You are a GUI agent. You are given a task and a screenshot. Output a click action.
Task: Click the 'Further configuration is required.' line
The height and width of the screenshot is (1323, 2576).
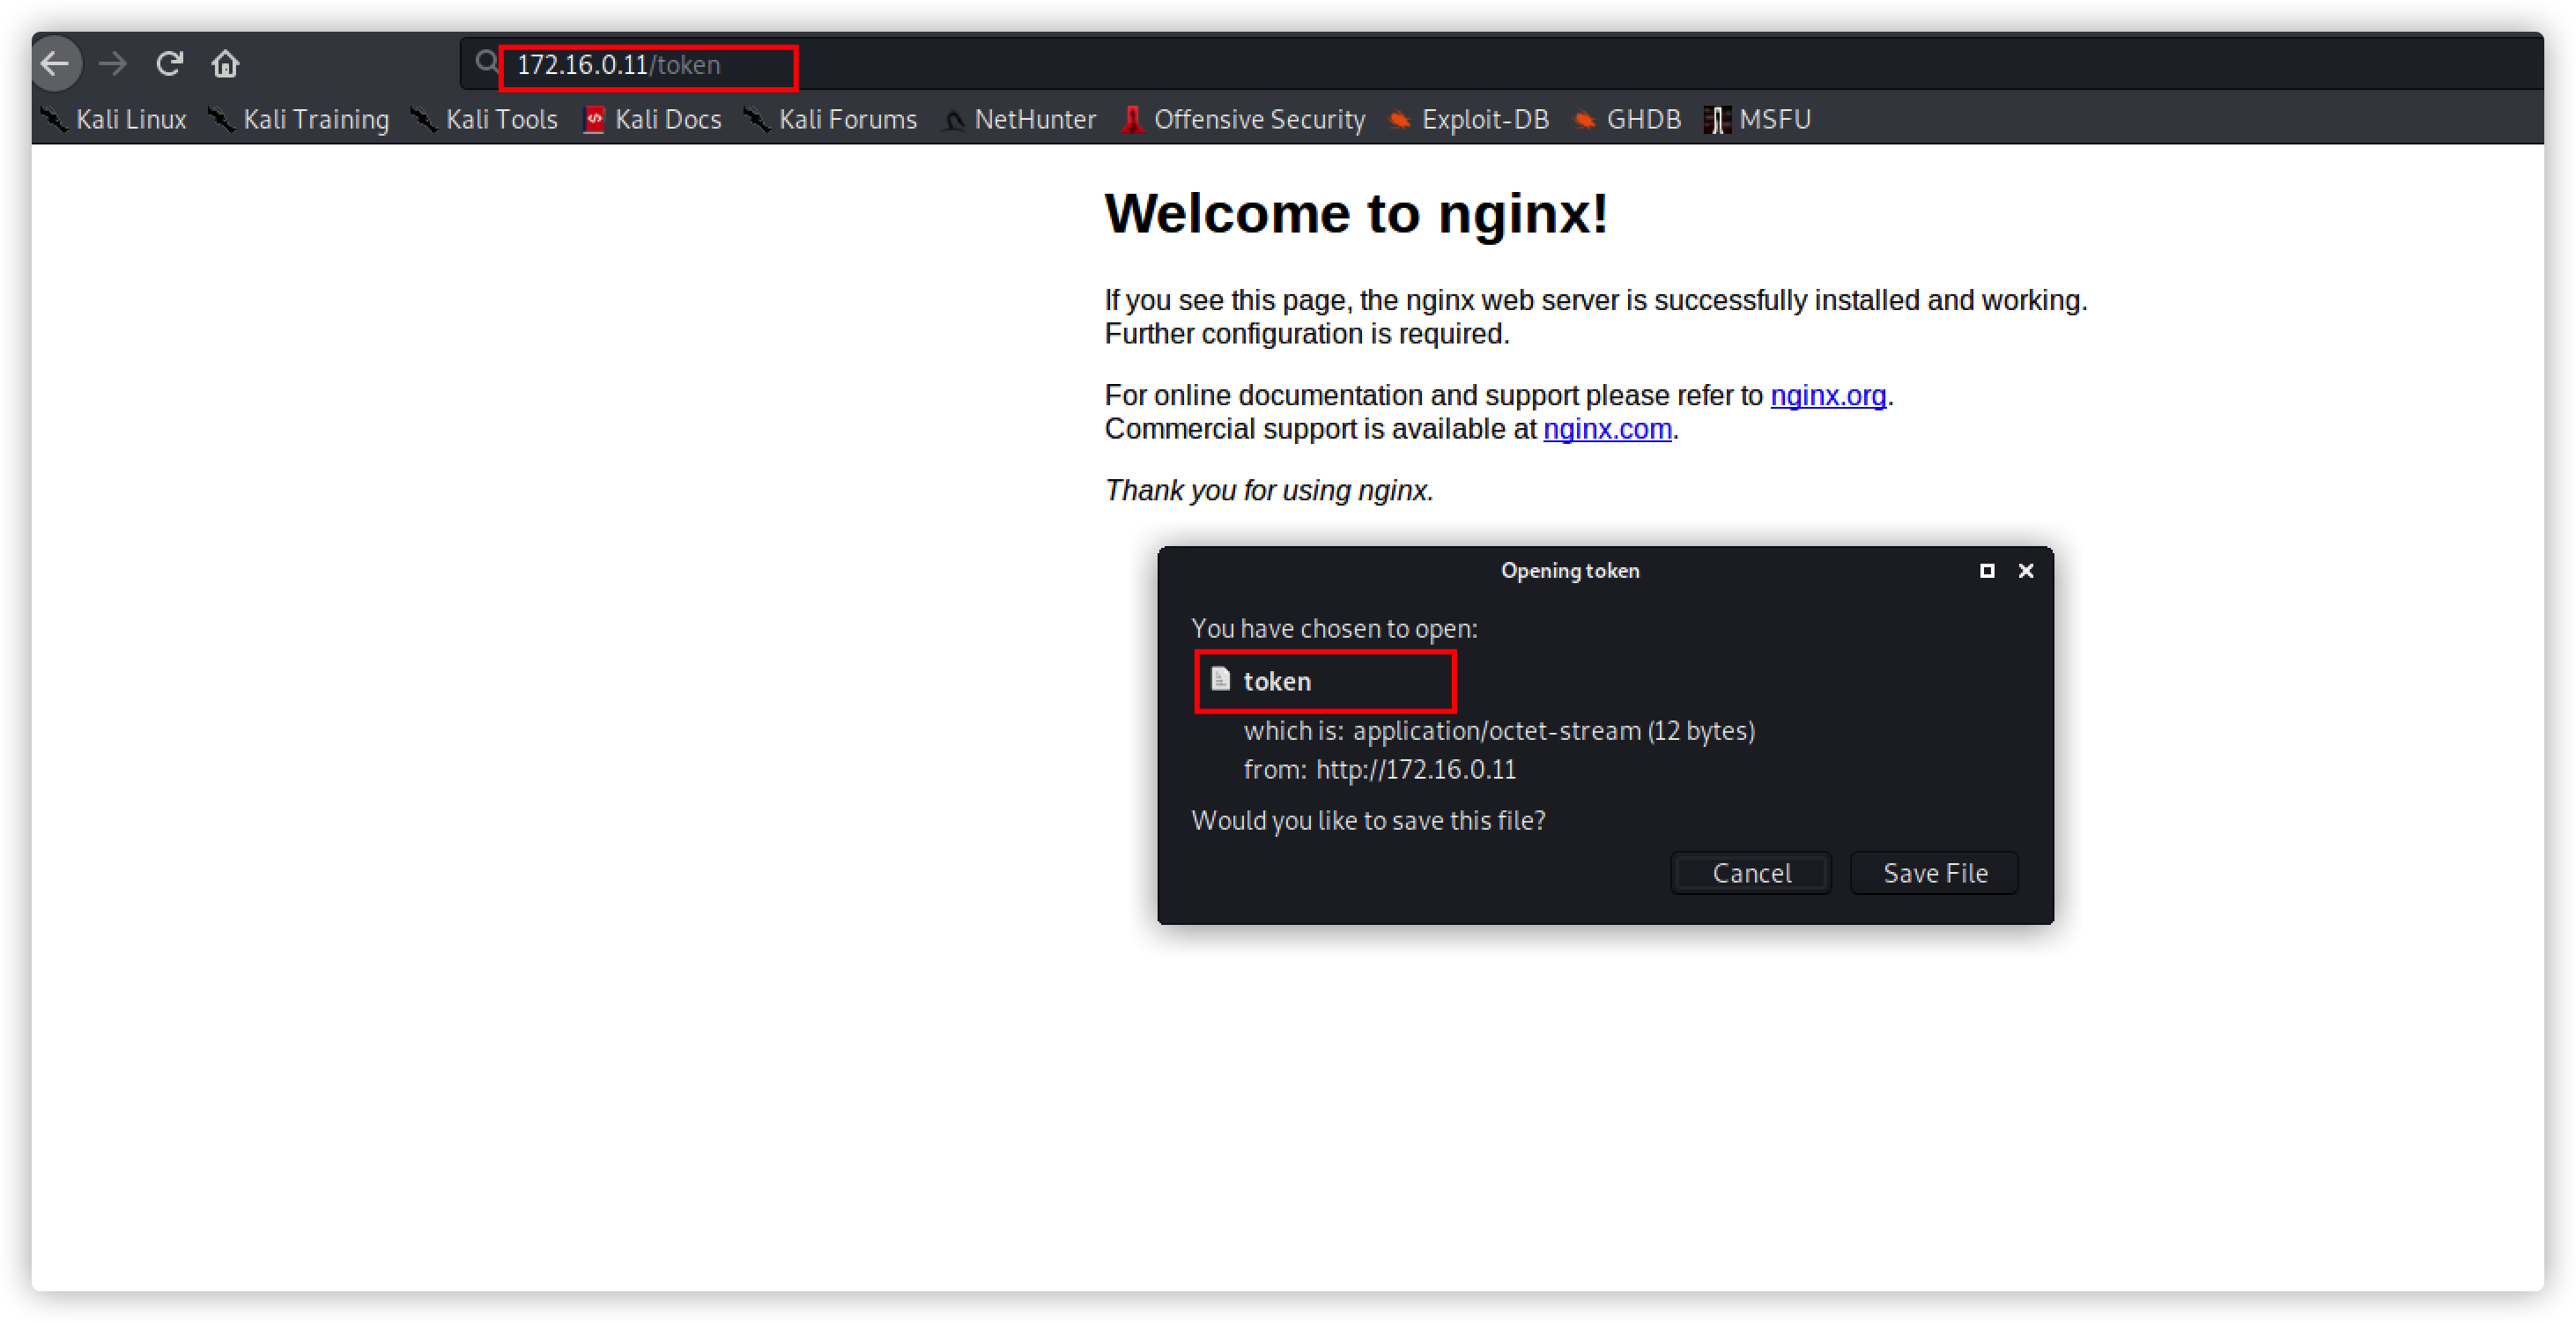tap(1306, 334)
